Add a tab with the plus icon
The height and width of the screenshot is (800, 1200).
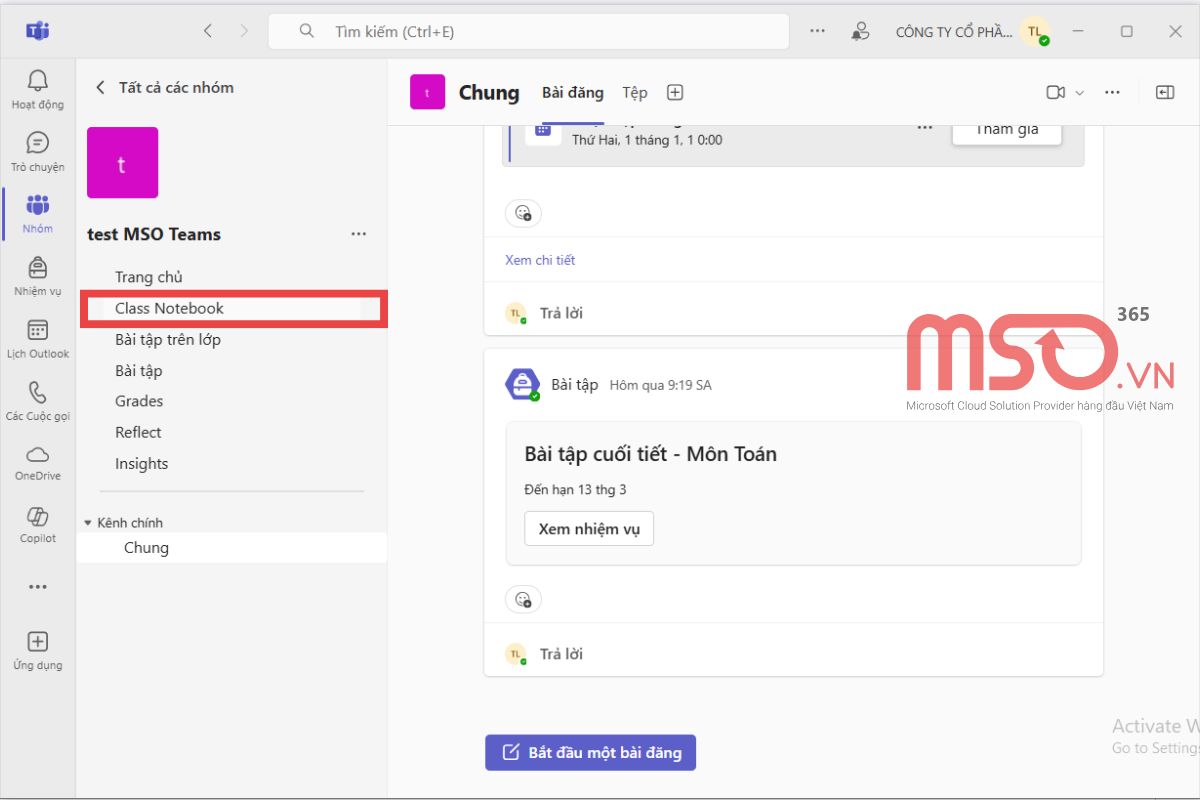click(675, 92)
